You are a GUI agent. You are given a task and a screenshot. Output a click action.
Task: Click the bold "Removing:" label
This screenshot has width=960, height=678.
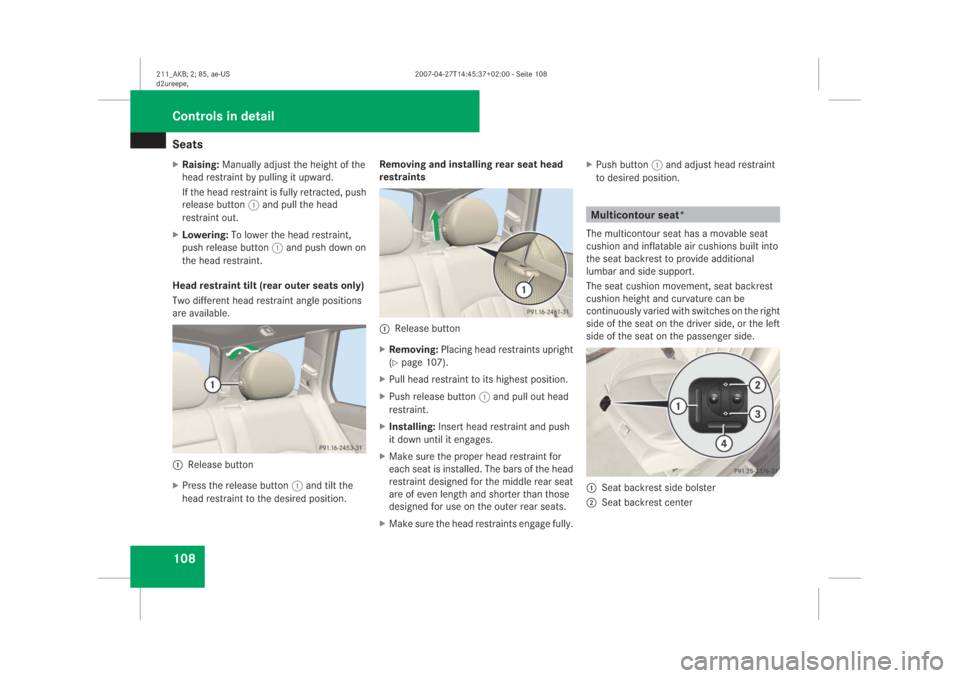pos(413,350)
